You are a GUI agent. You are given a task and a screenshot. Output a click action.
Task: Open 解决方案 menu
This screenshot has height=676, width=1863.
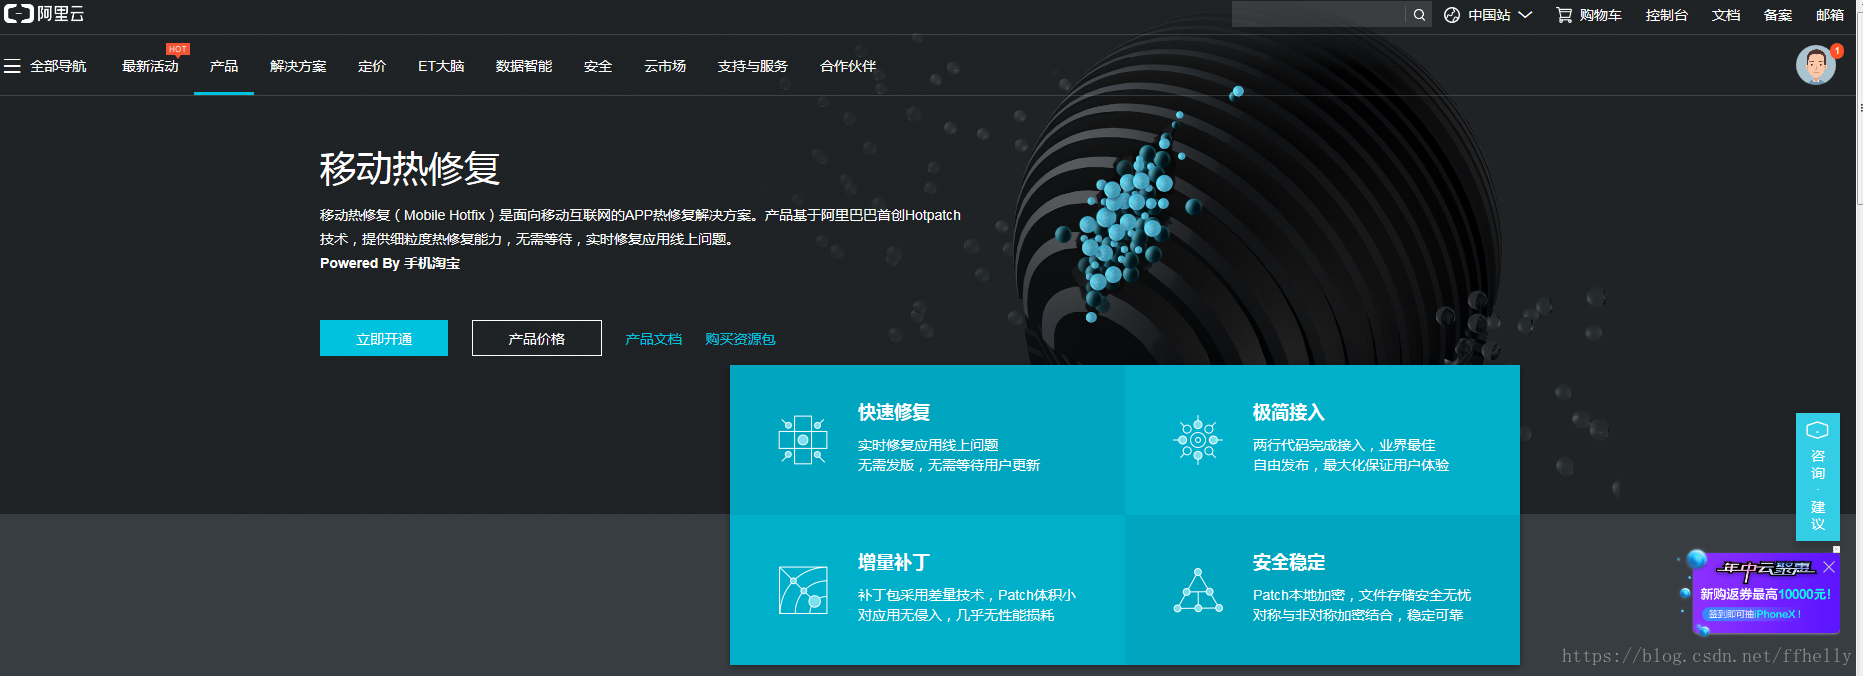point(298,66)
